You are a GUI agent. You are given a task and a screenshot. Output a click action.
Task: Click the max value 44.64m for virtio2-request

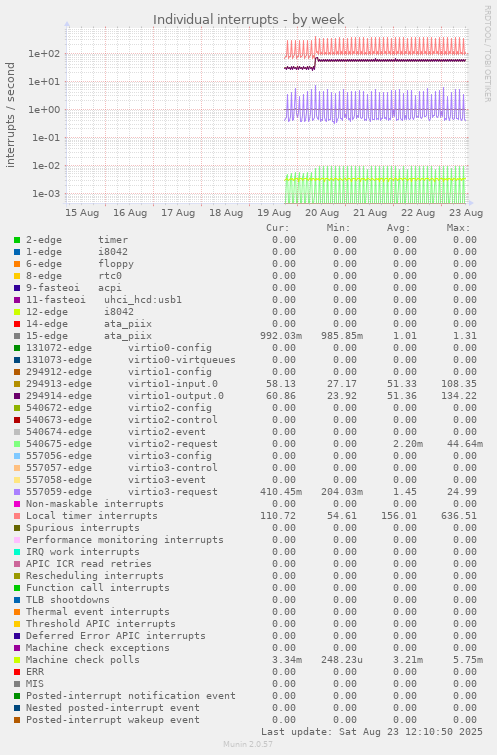pyautogui.click(x=465, y=444)
